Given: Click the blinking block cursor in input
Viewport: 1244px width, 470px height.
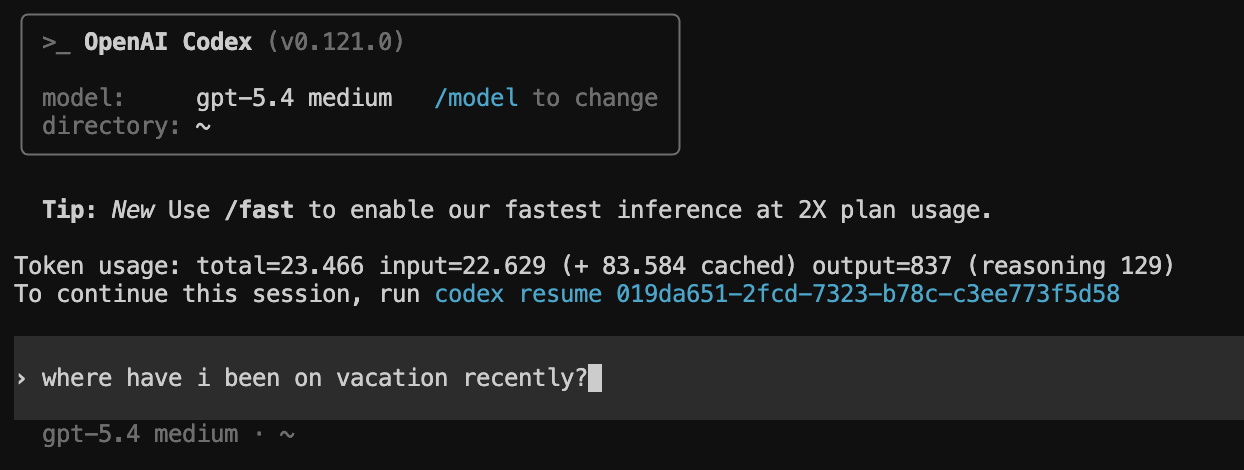Looking at the screenshot, I should coord(595,378).
